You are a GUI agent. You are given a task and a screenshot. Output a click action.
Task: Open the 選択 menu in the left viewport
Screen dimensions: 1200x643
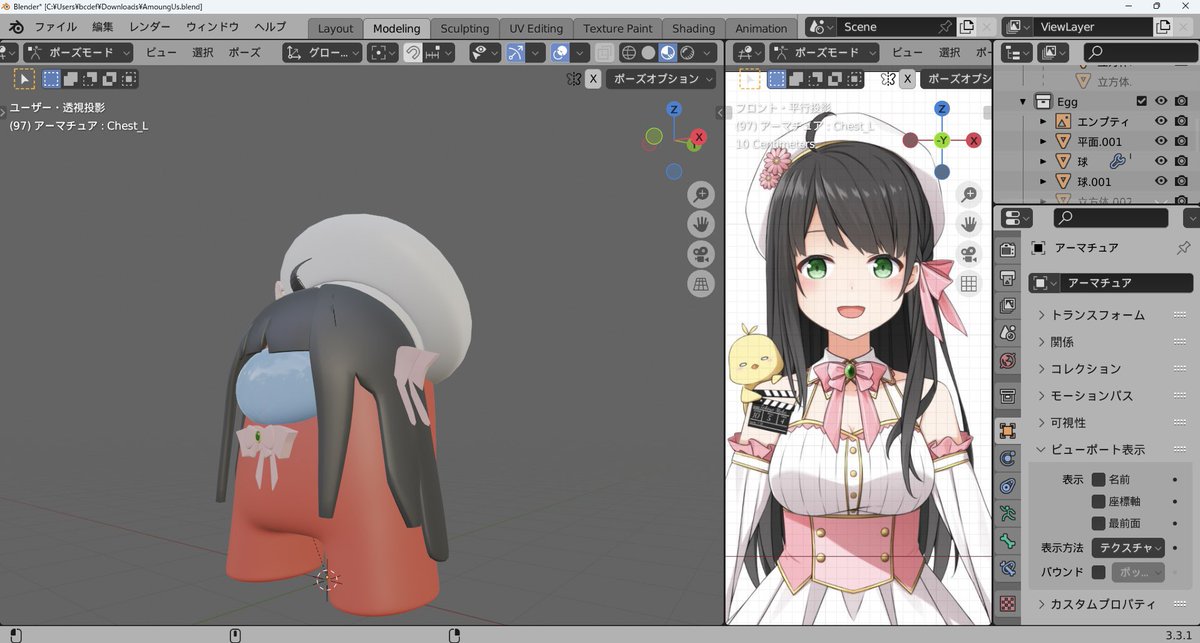point(203,53)
